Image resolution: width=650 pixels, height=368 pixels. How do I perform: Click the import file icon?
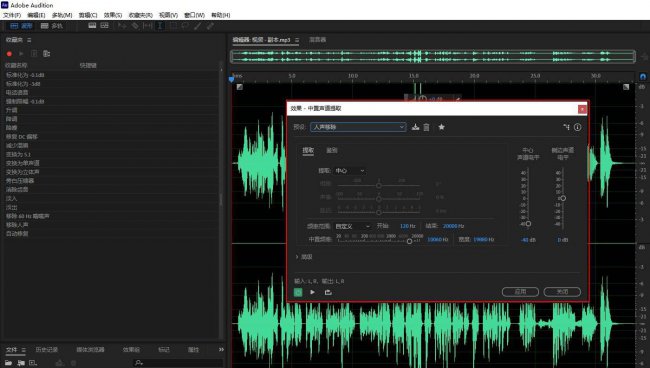click(x=21, y=363)
